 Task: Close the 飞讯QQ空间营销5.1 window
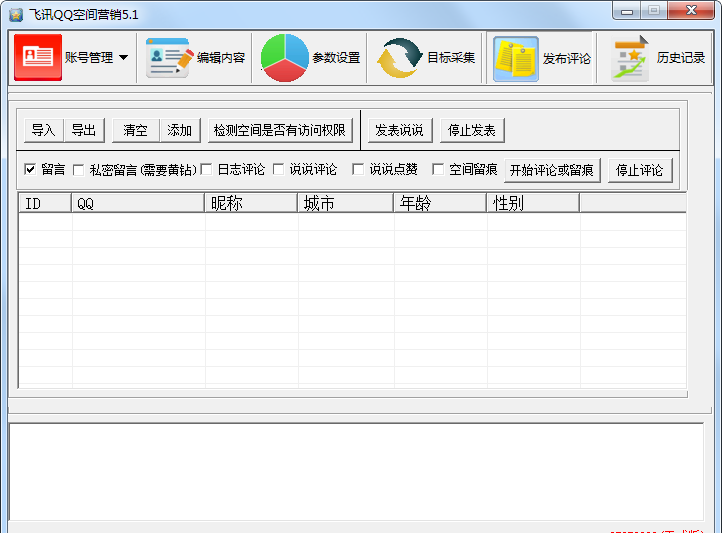click(691, 11)
